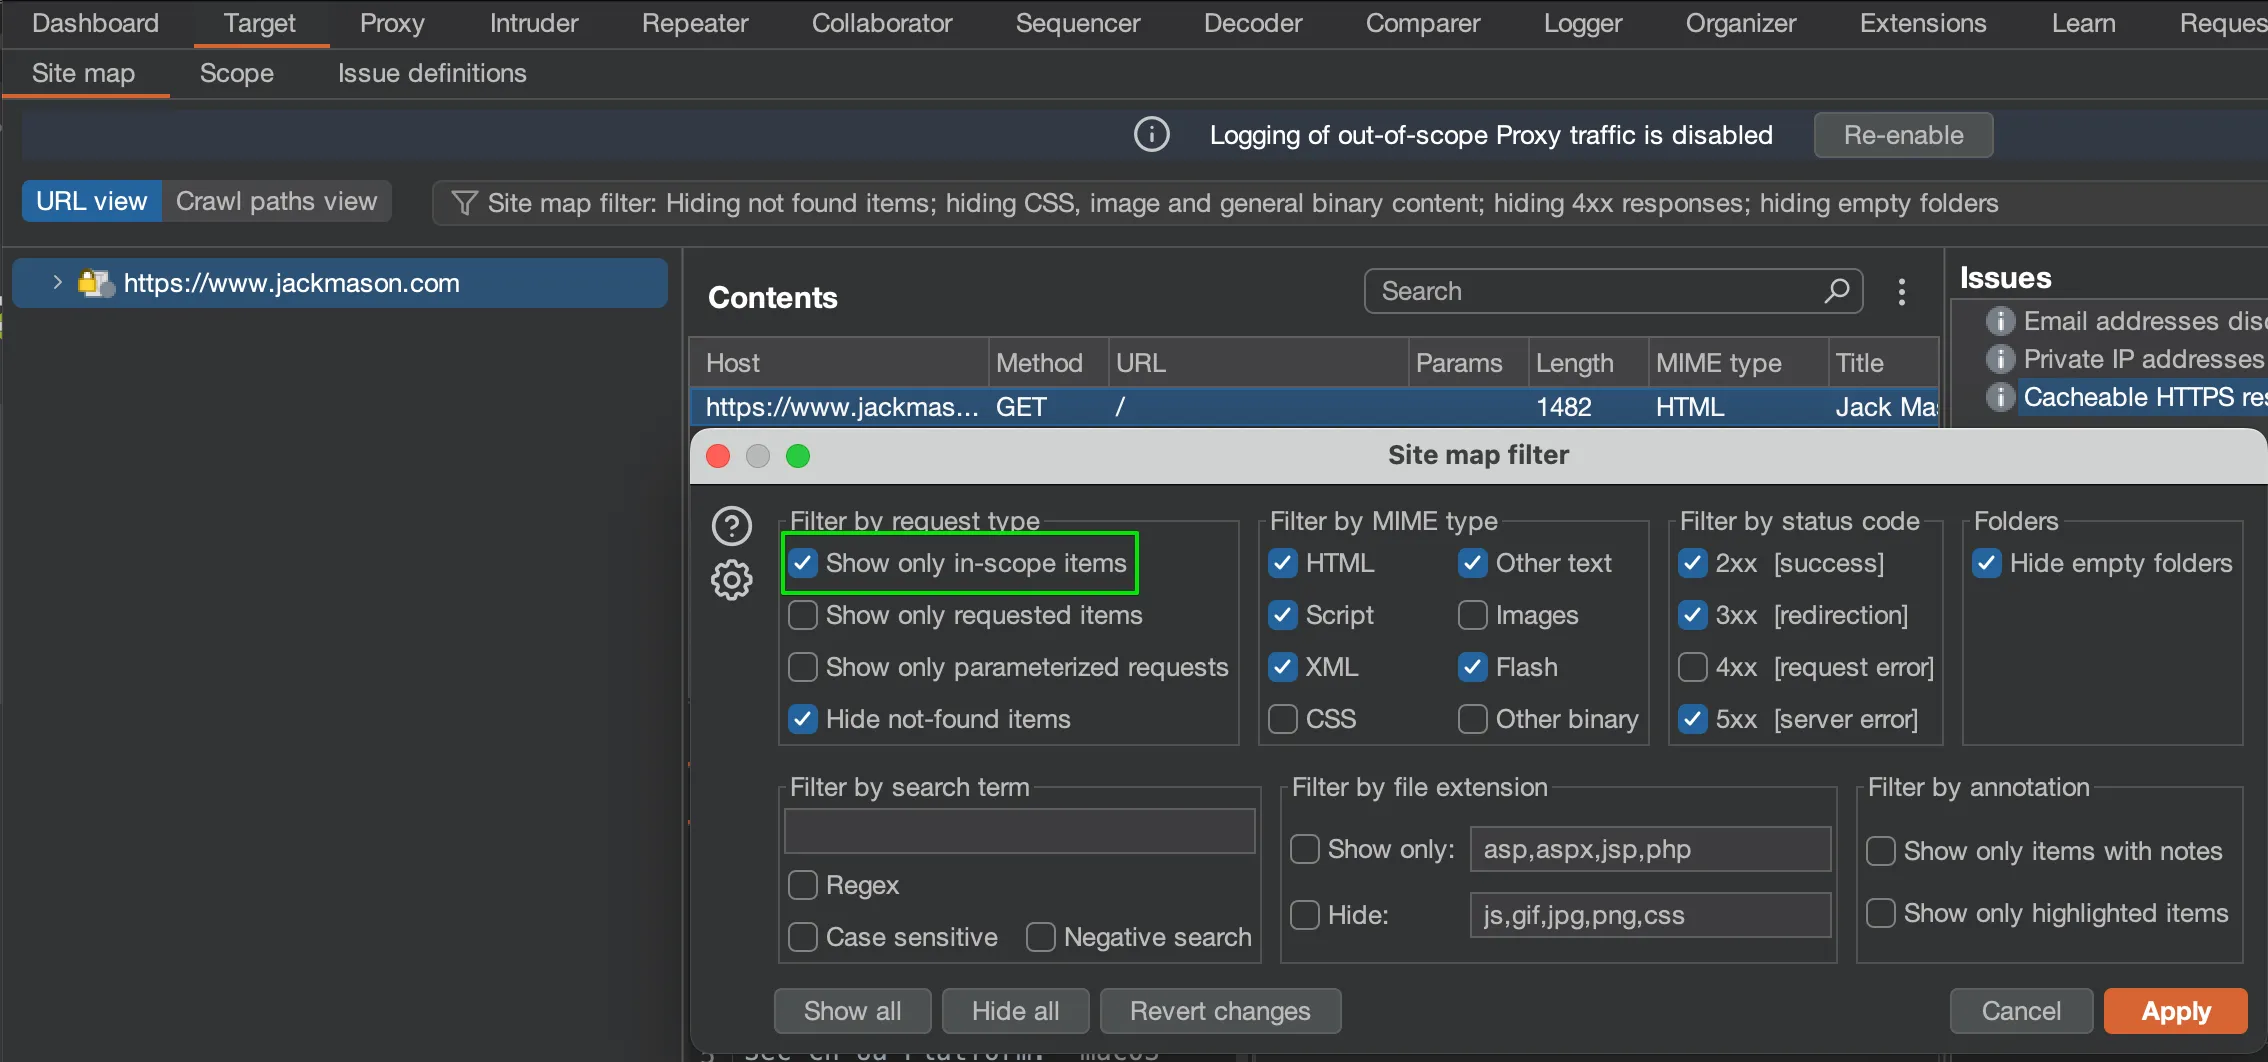Open the Intruder tab

[x=534, y=23]
